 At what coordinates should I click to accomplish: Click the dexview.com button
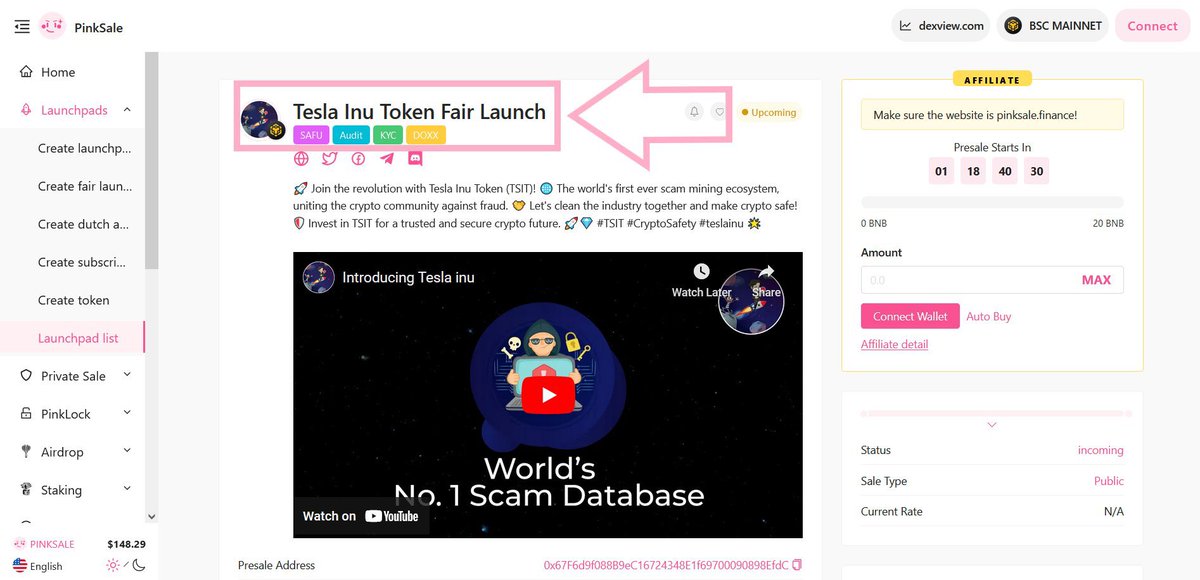tap(941, 26)
